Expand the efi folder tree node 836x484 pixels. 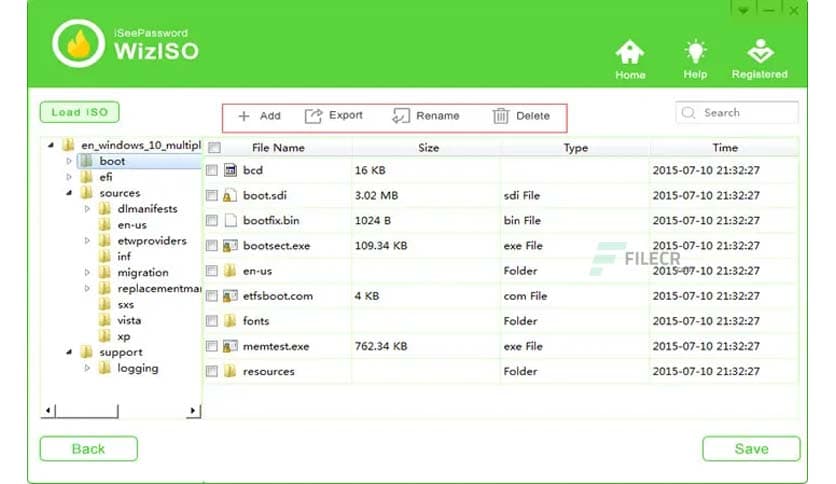click(x=69, y=176)
